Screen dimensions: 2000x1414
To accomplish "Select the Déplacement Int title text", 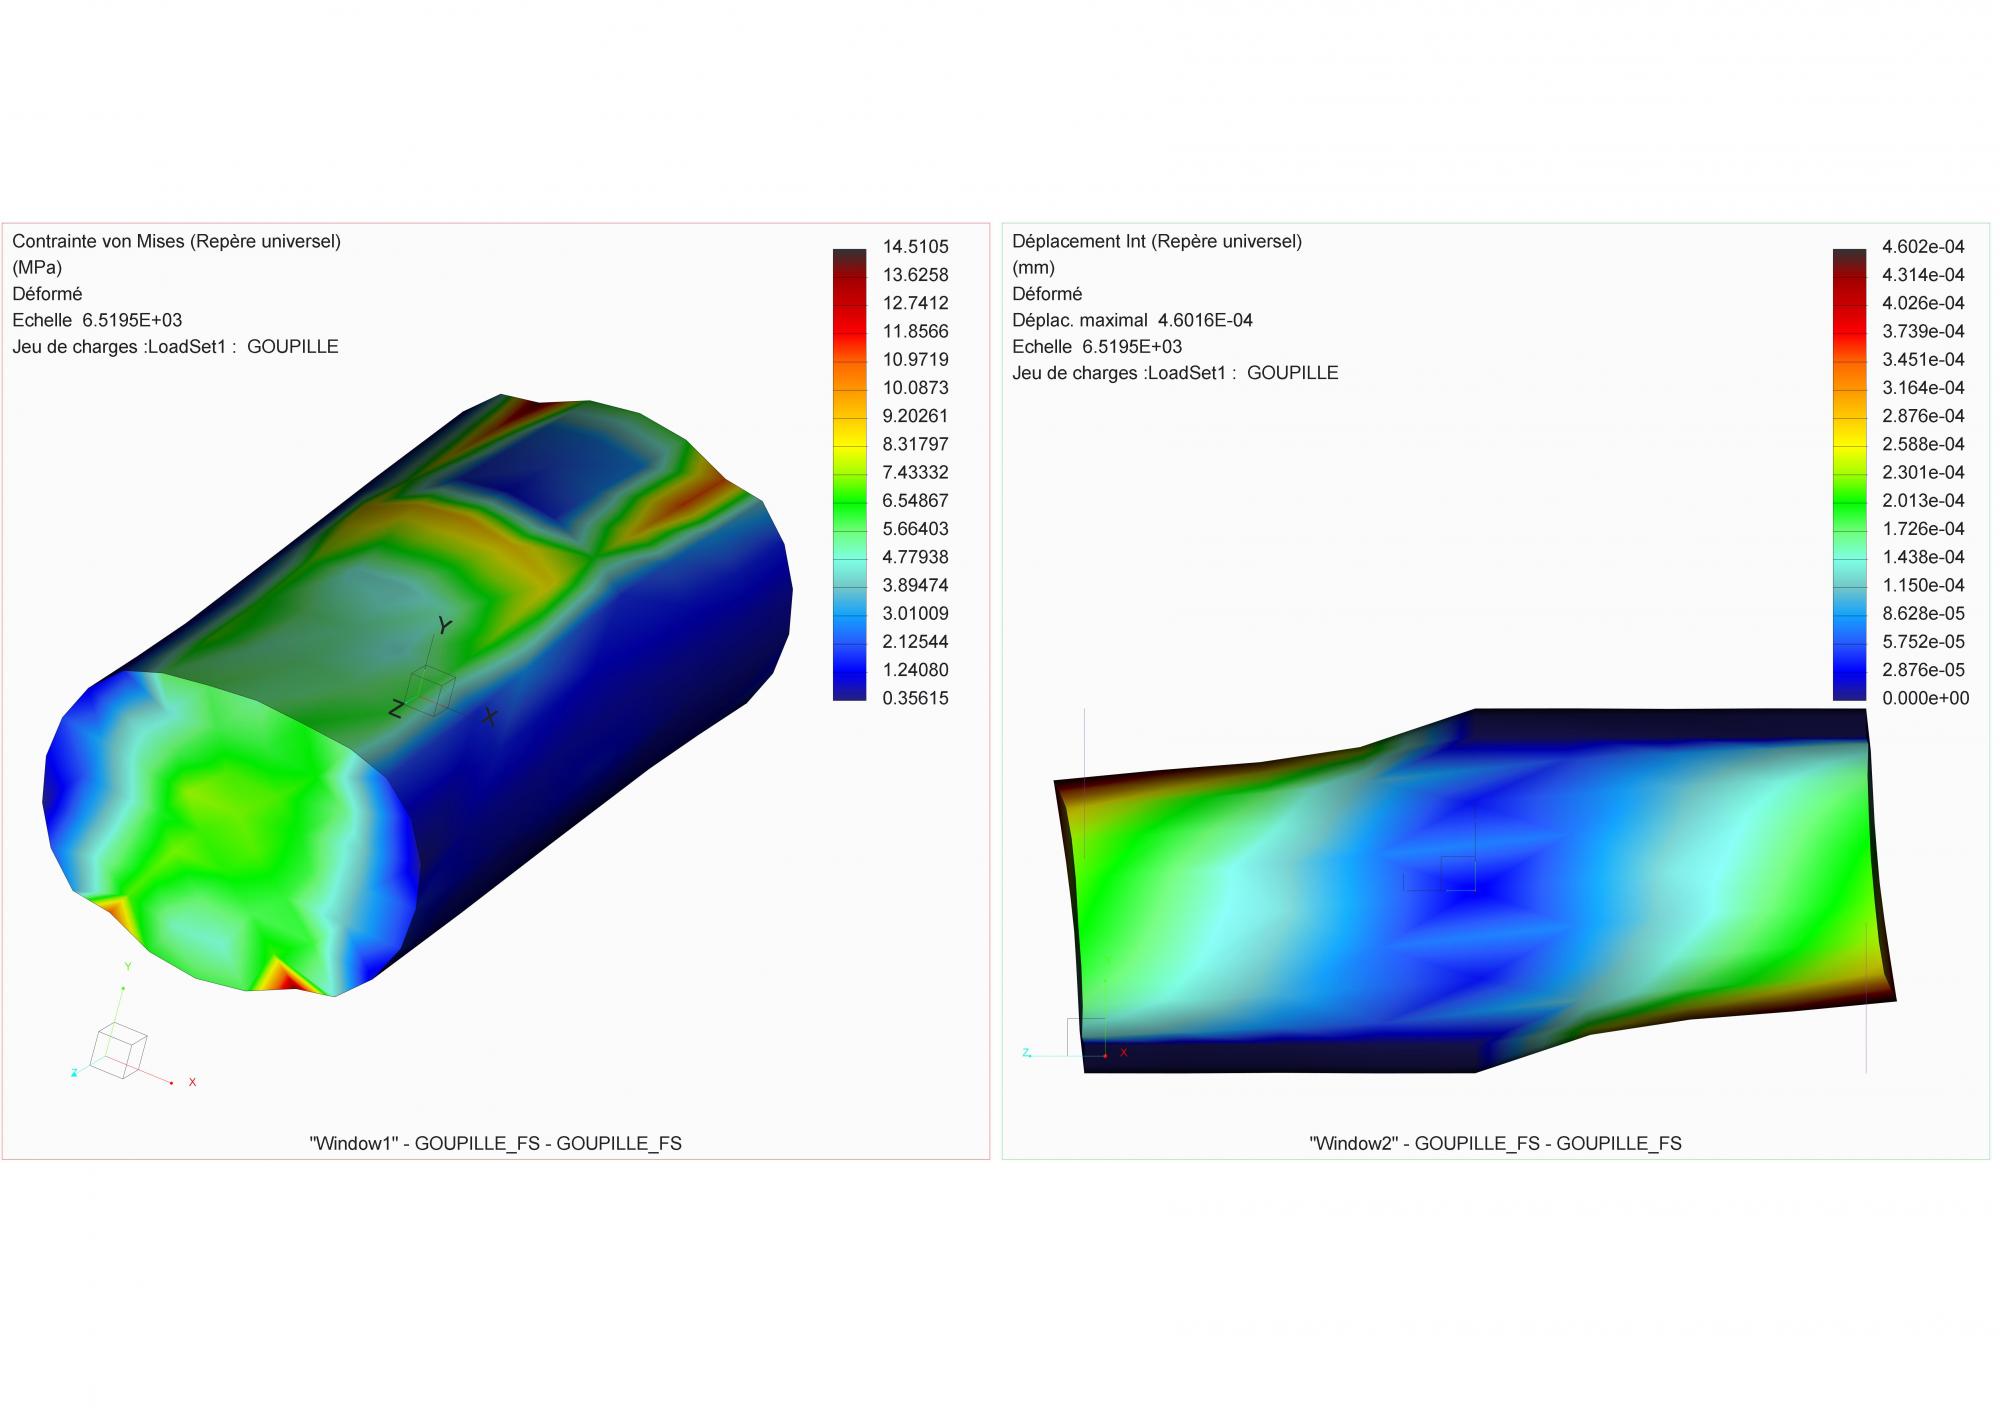I will (1156, 241).
